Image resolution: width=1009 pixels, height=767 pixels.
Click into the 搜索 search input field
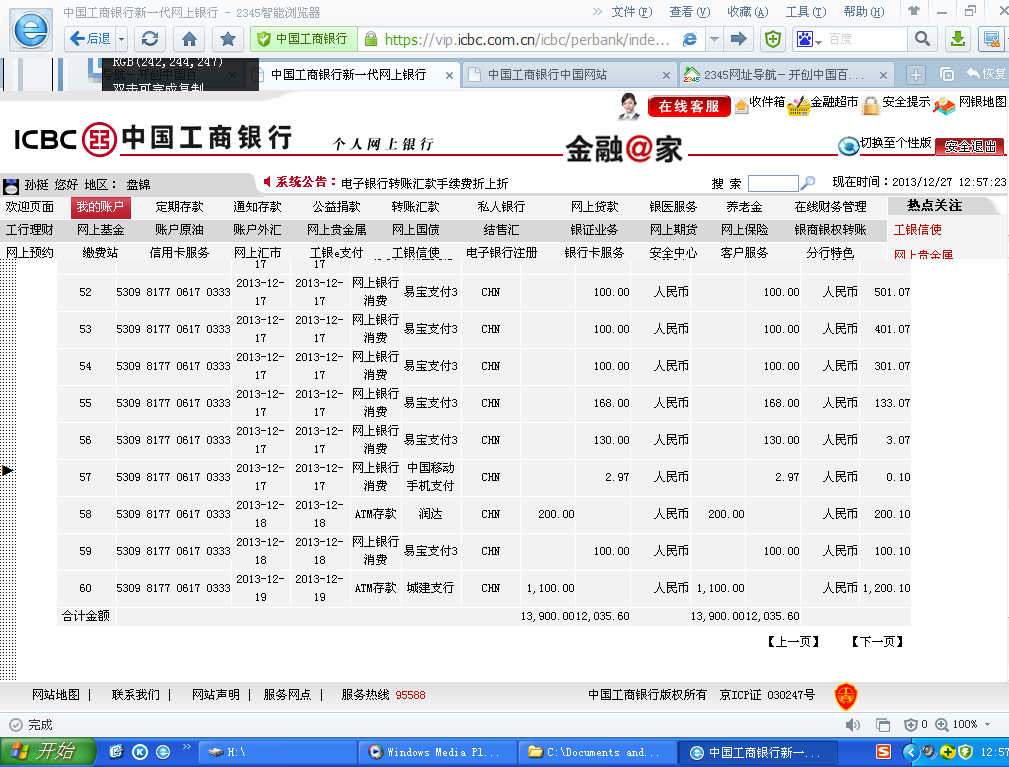coord(772,183)
